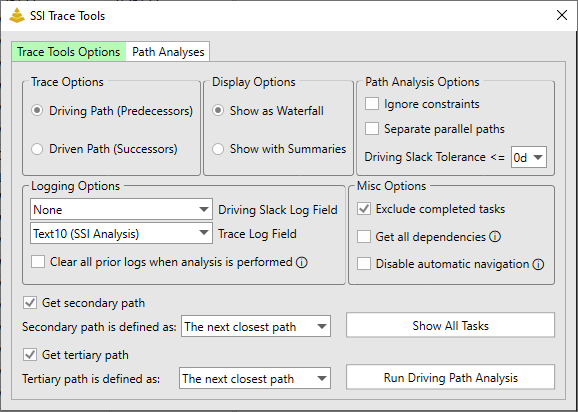Switch to the Path Analyses tab
Image resolution: width=578 pixels, height=412 pixels.
click(x=168, y=52)
